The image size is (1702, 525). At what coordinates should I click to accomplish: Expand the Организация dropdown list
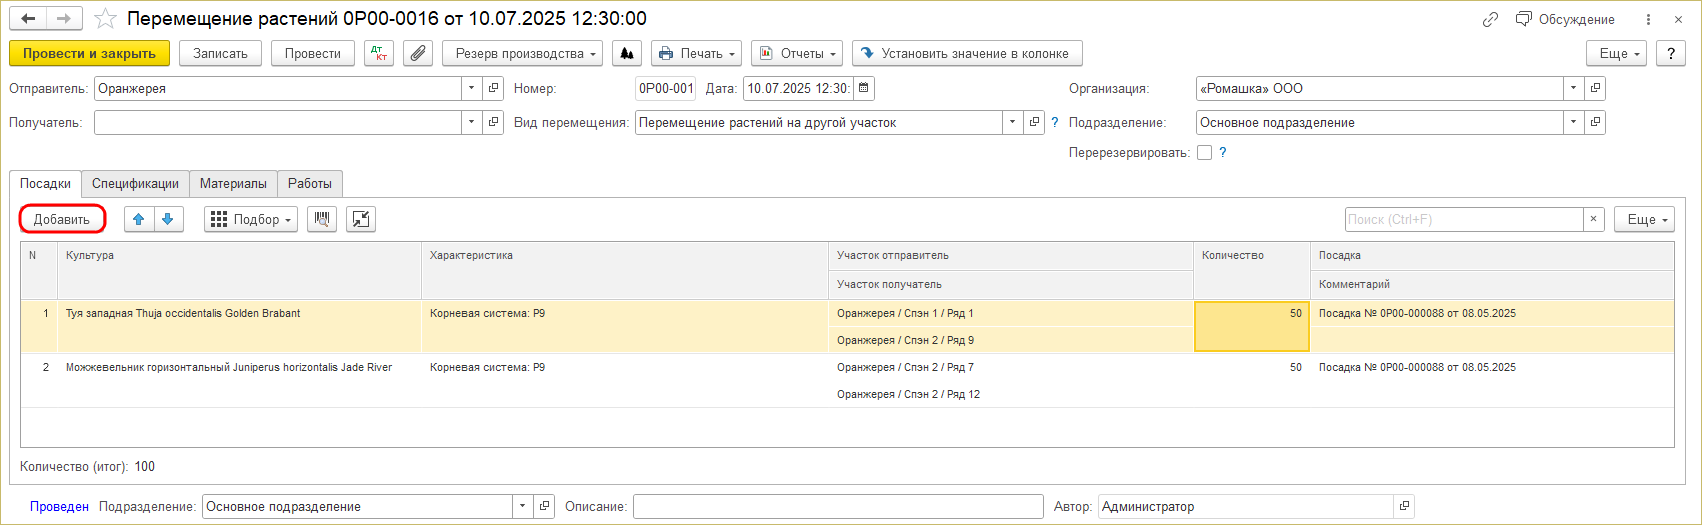[1574, 89]
